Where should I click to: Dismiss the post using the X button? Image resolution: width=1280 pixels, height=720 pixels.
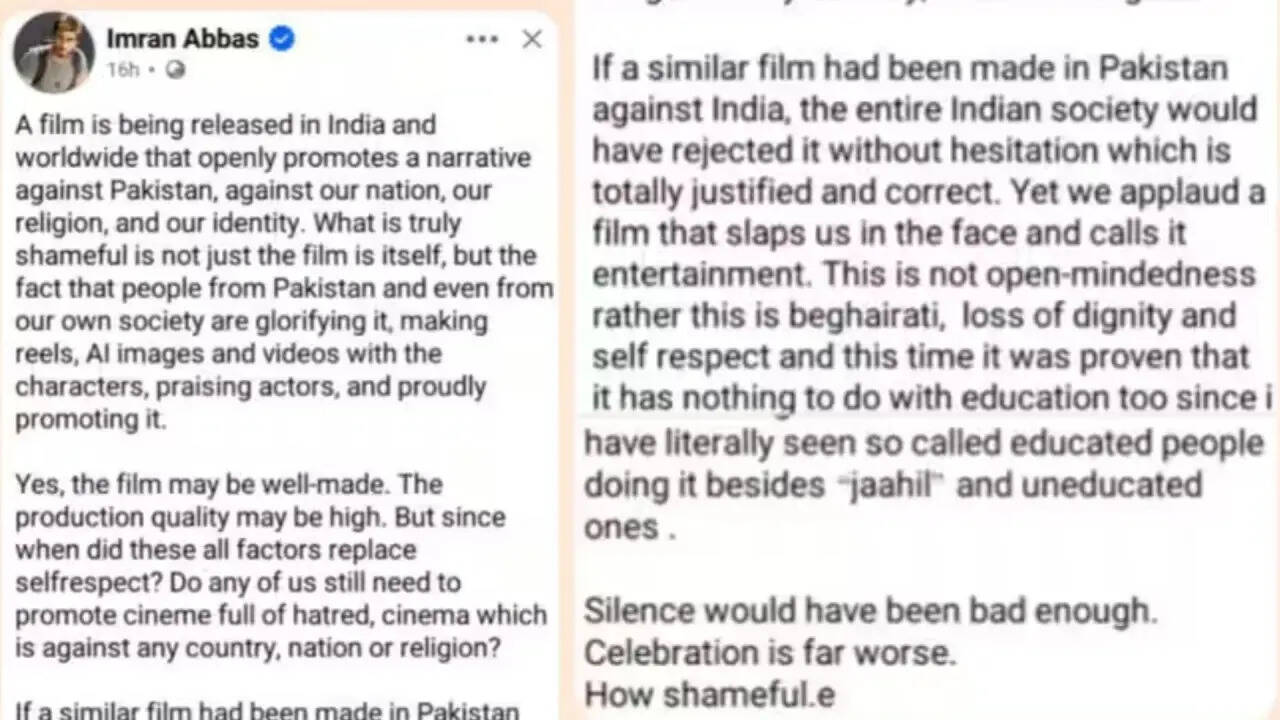coord(532,38)
